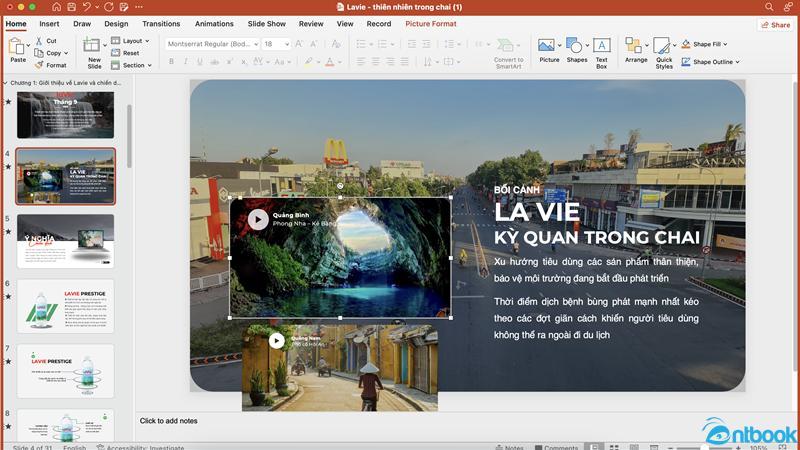Open the Transitions tab
The width and height of the screenshot is (800, 450).
161,24
